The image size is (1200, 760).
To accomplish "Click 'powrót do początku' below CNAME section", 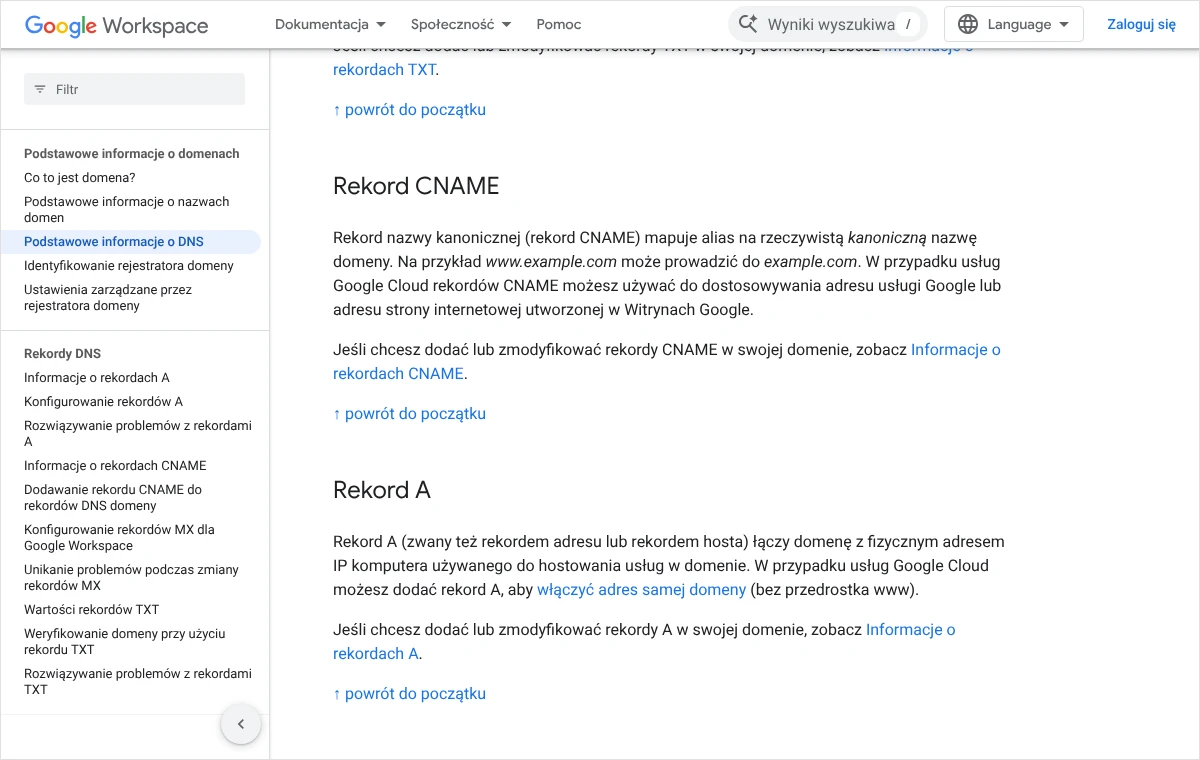I will coord(410,413).
